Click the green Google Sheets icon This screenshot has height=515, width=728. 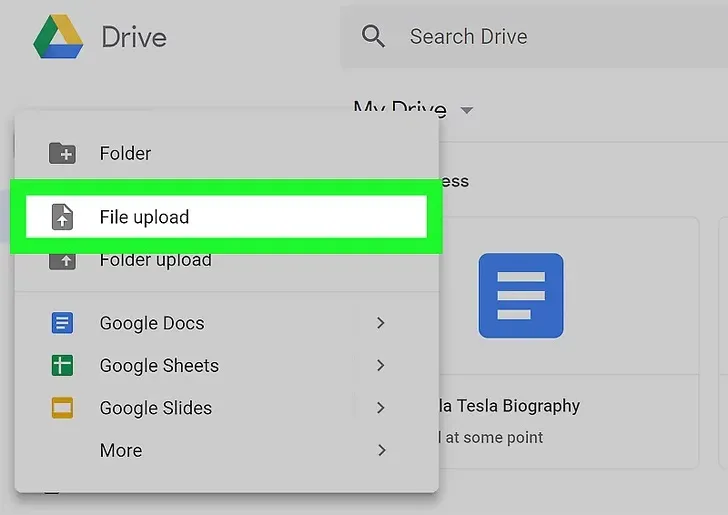(62, 365)
